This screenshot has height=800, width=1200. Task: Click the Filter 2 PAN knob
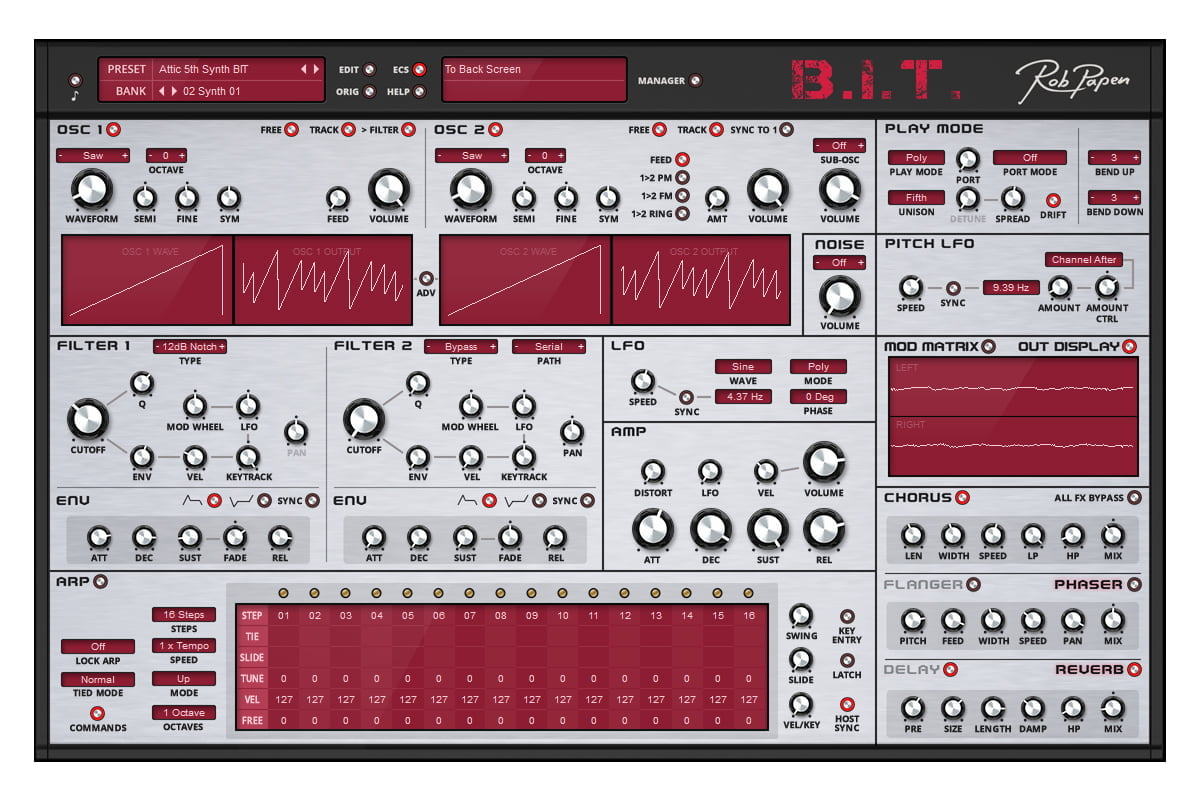point(571,432)
